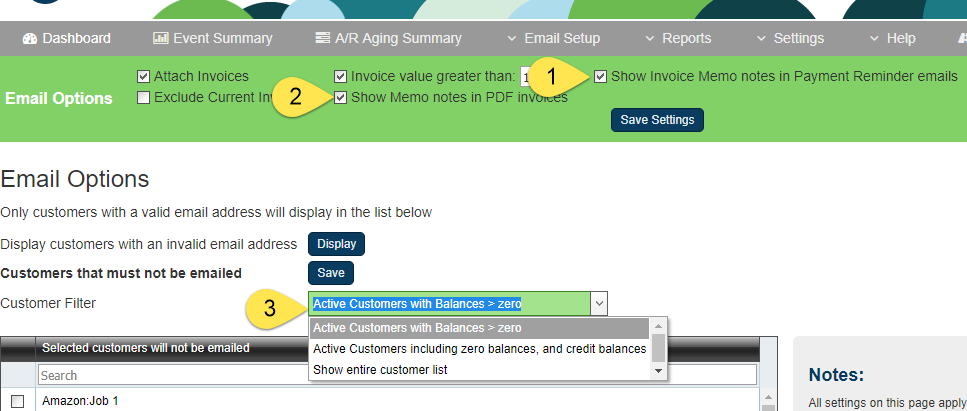Click the chevron icon beside Settings
The height and width of the screenshot is (411, 967).
760,39
